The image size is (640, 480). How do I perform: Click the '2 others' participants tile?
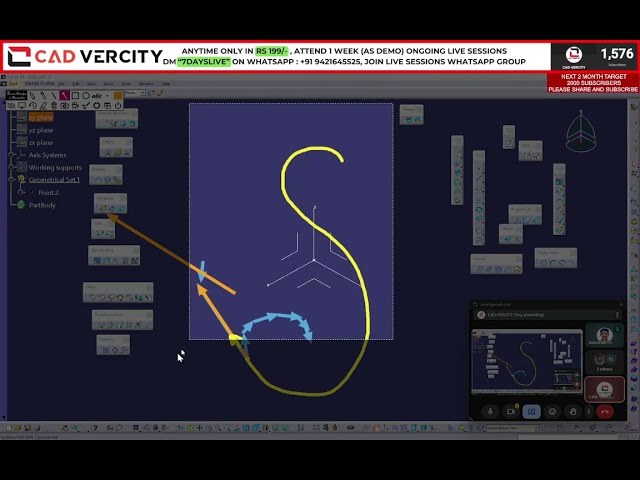[604, 361]
